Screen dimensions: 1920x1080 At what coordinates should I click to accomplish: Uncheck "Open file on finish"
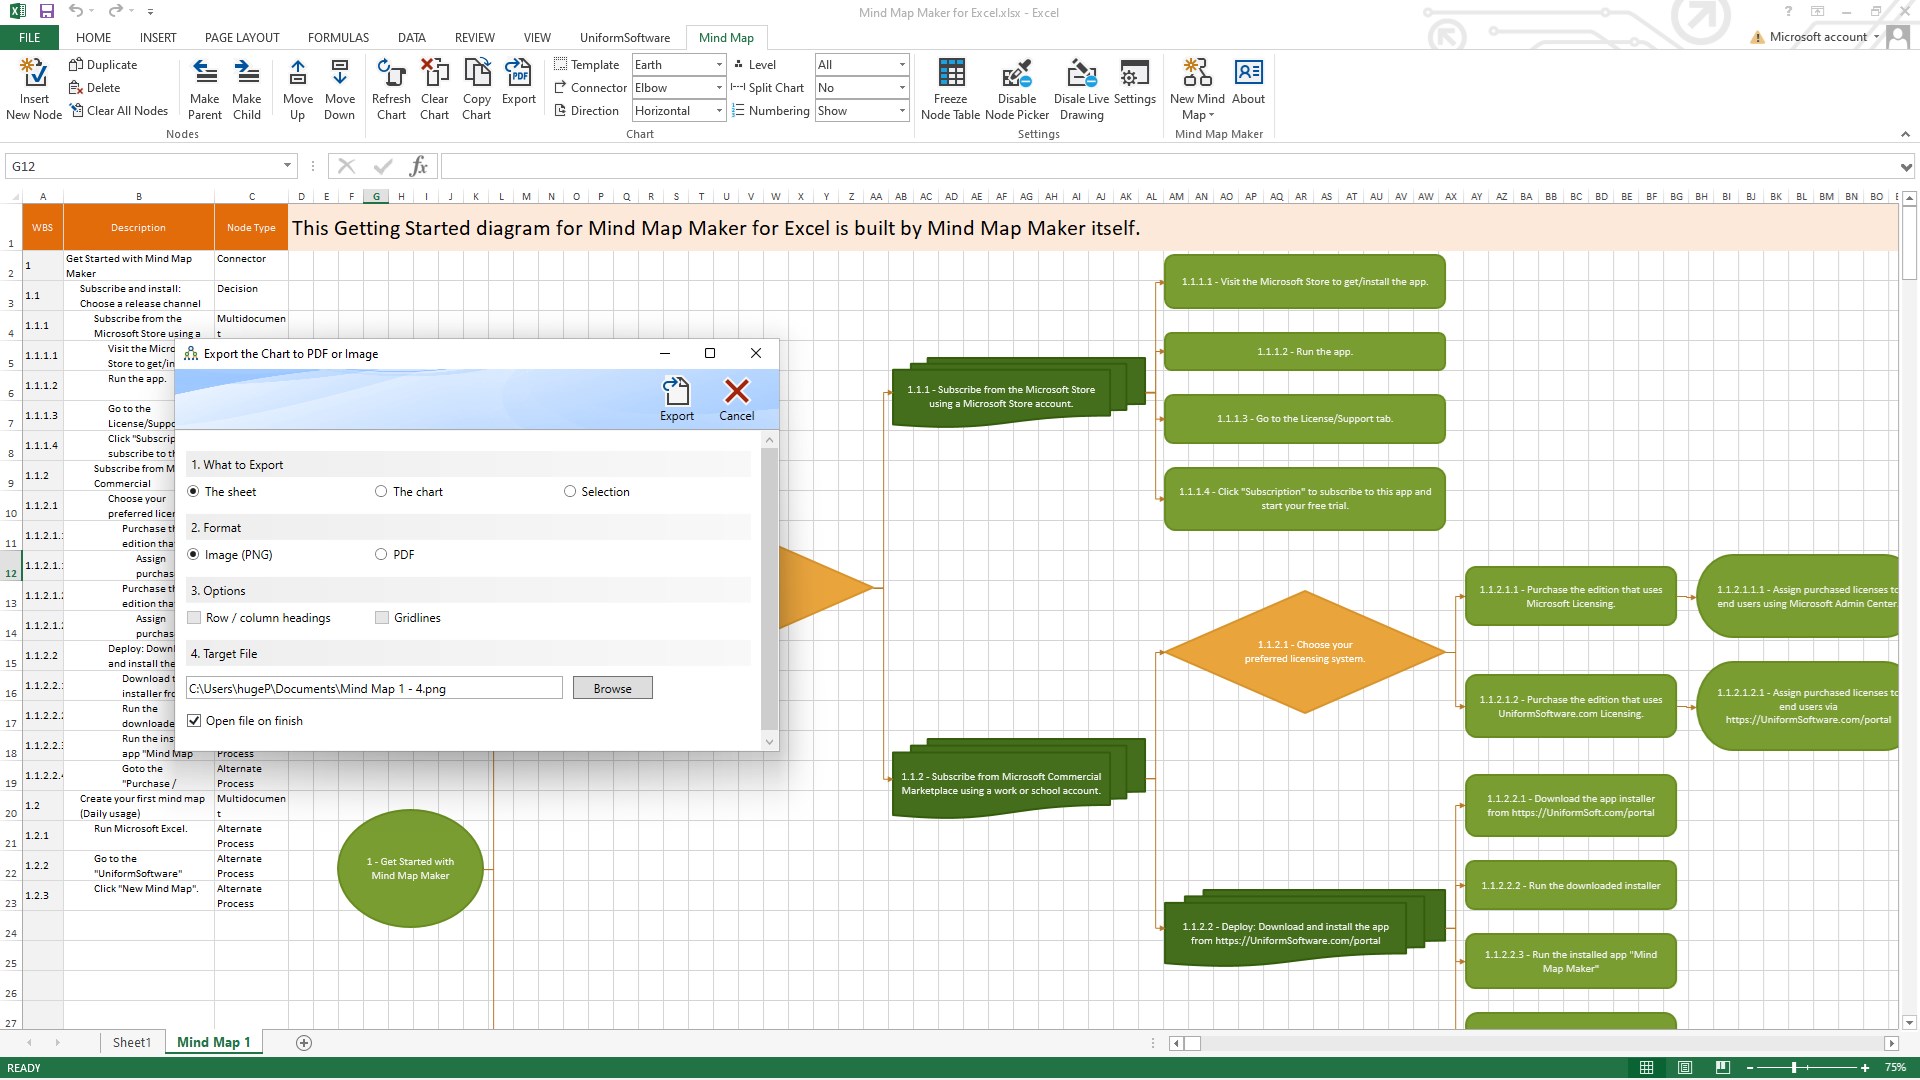[x=195, y=721]
